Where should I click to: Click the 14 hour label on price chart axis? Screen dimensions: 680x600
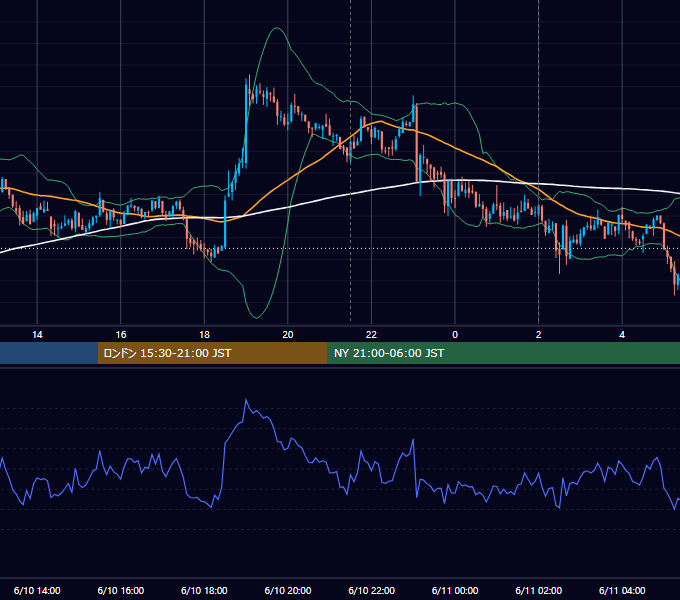(x=37, y=335)
